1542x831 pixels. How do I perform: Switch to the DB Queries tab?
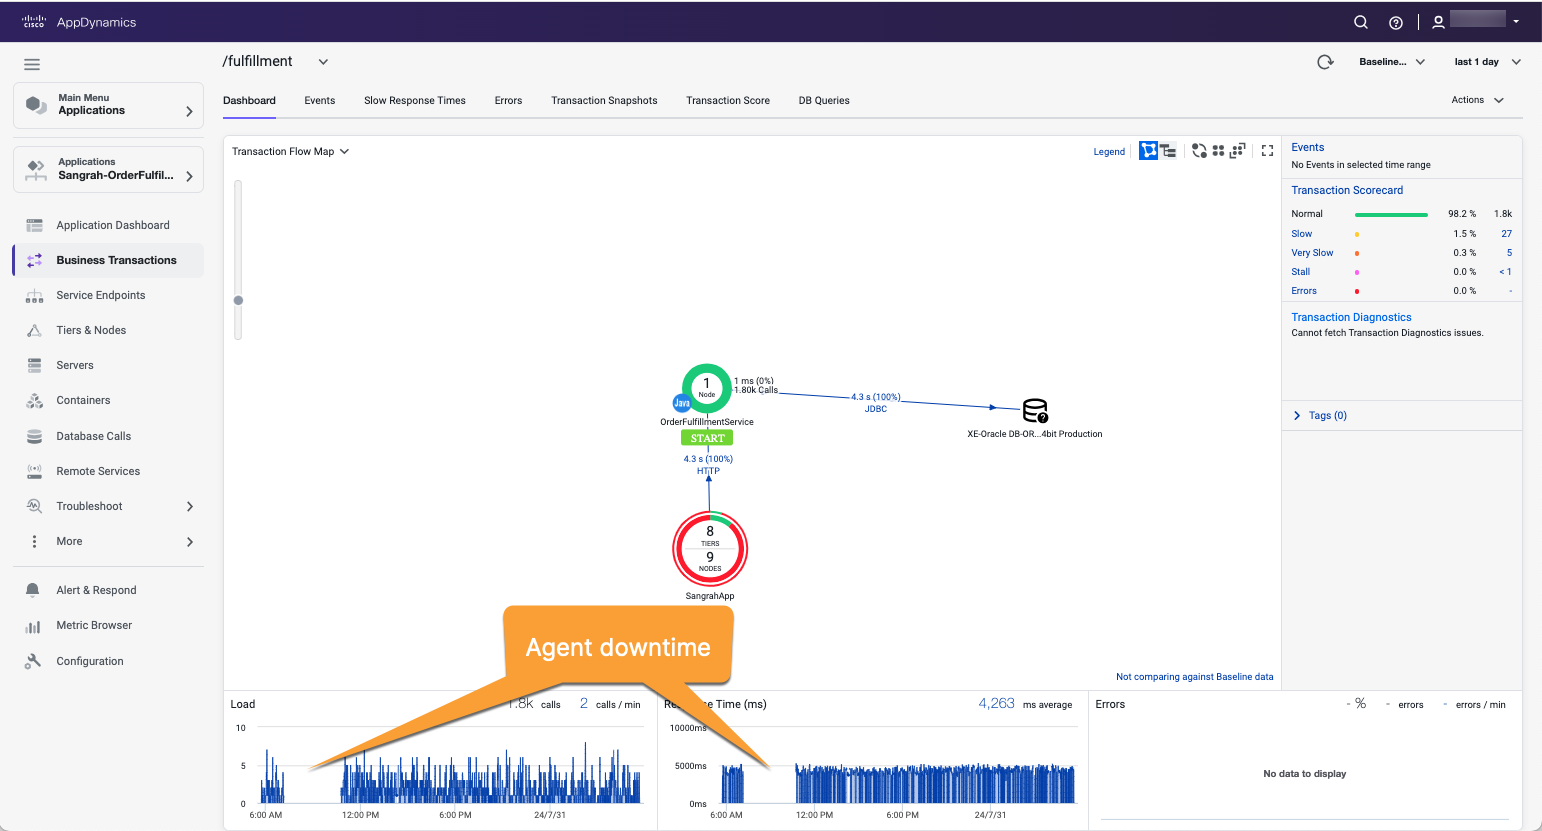(x=824, y=100)
